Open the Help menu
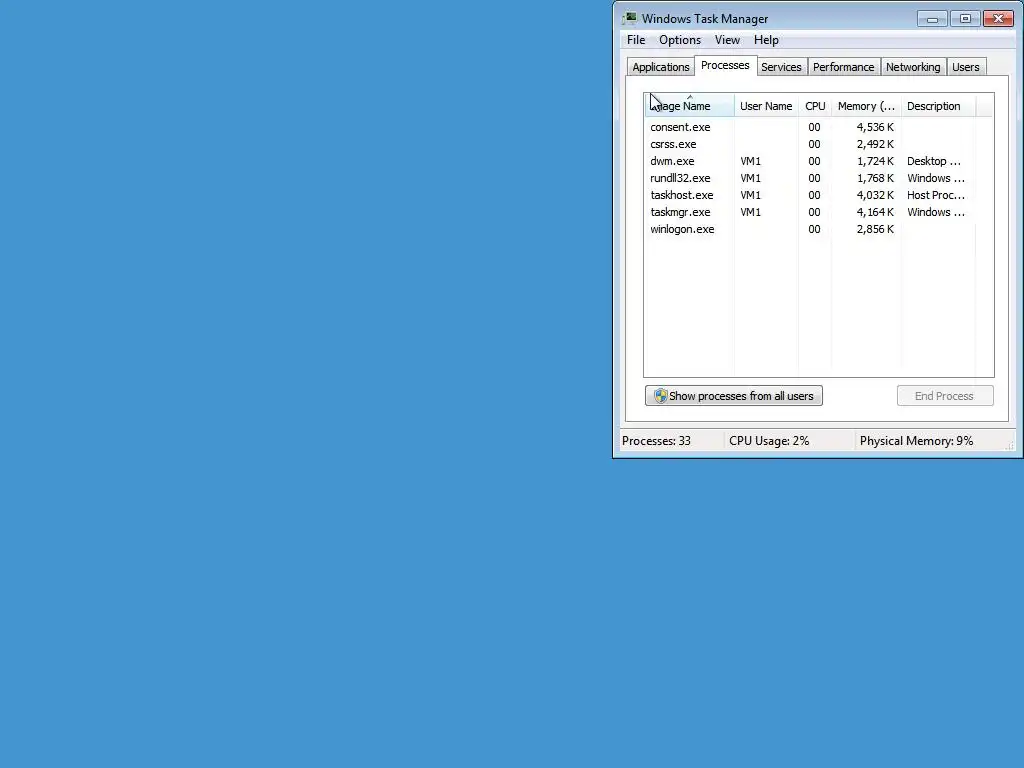The image size is (1024, 768). 766,40
